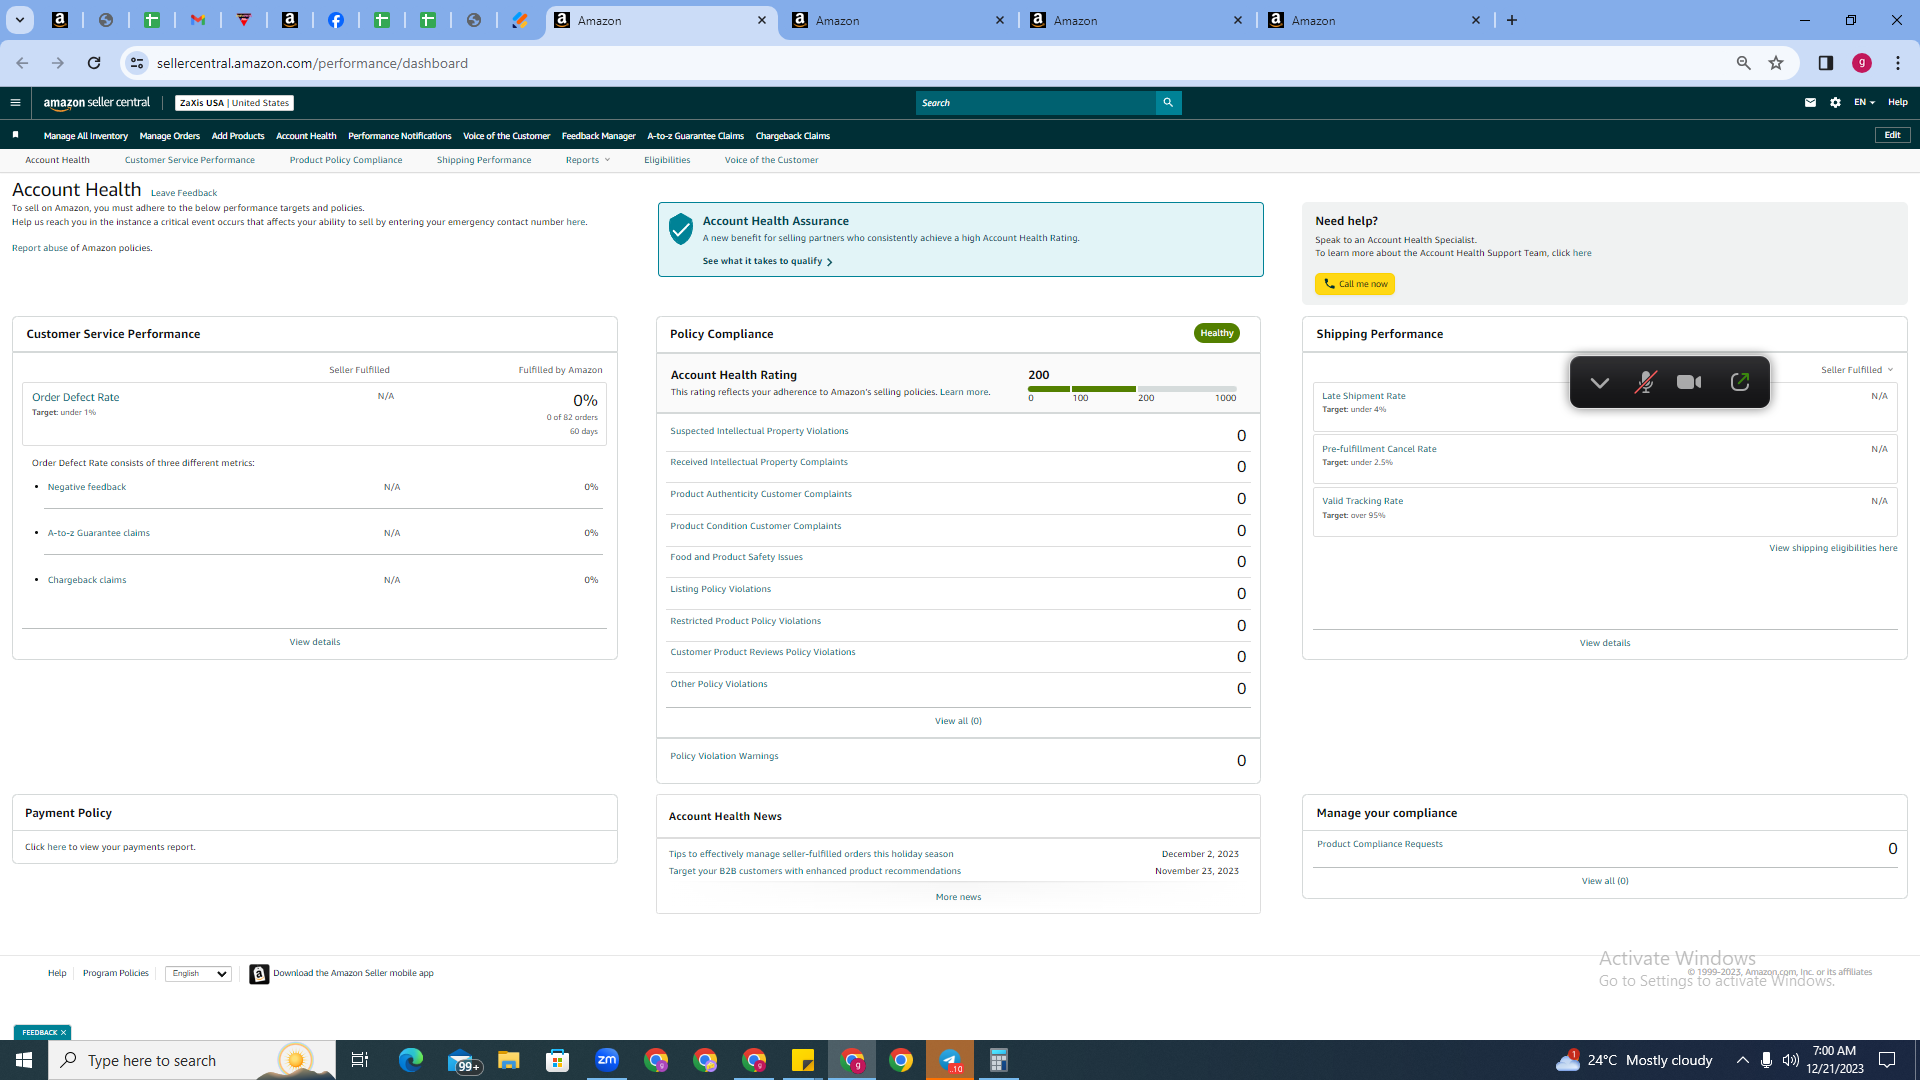Image resolution: width=1920 pixels, height=1080 pixels.
Task: Open Suspected Intellectual Property Violations link
Action: 759,431
